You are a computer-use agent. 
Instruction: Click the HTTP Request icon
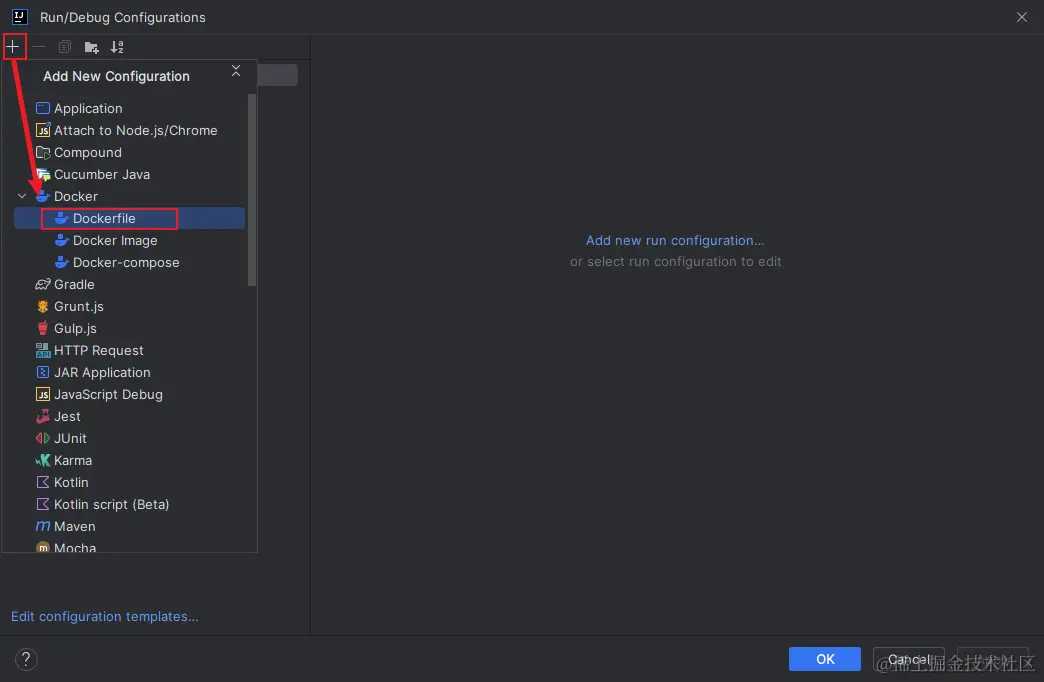(x=43, y=350)
